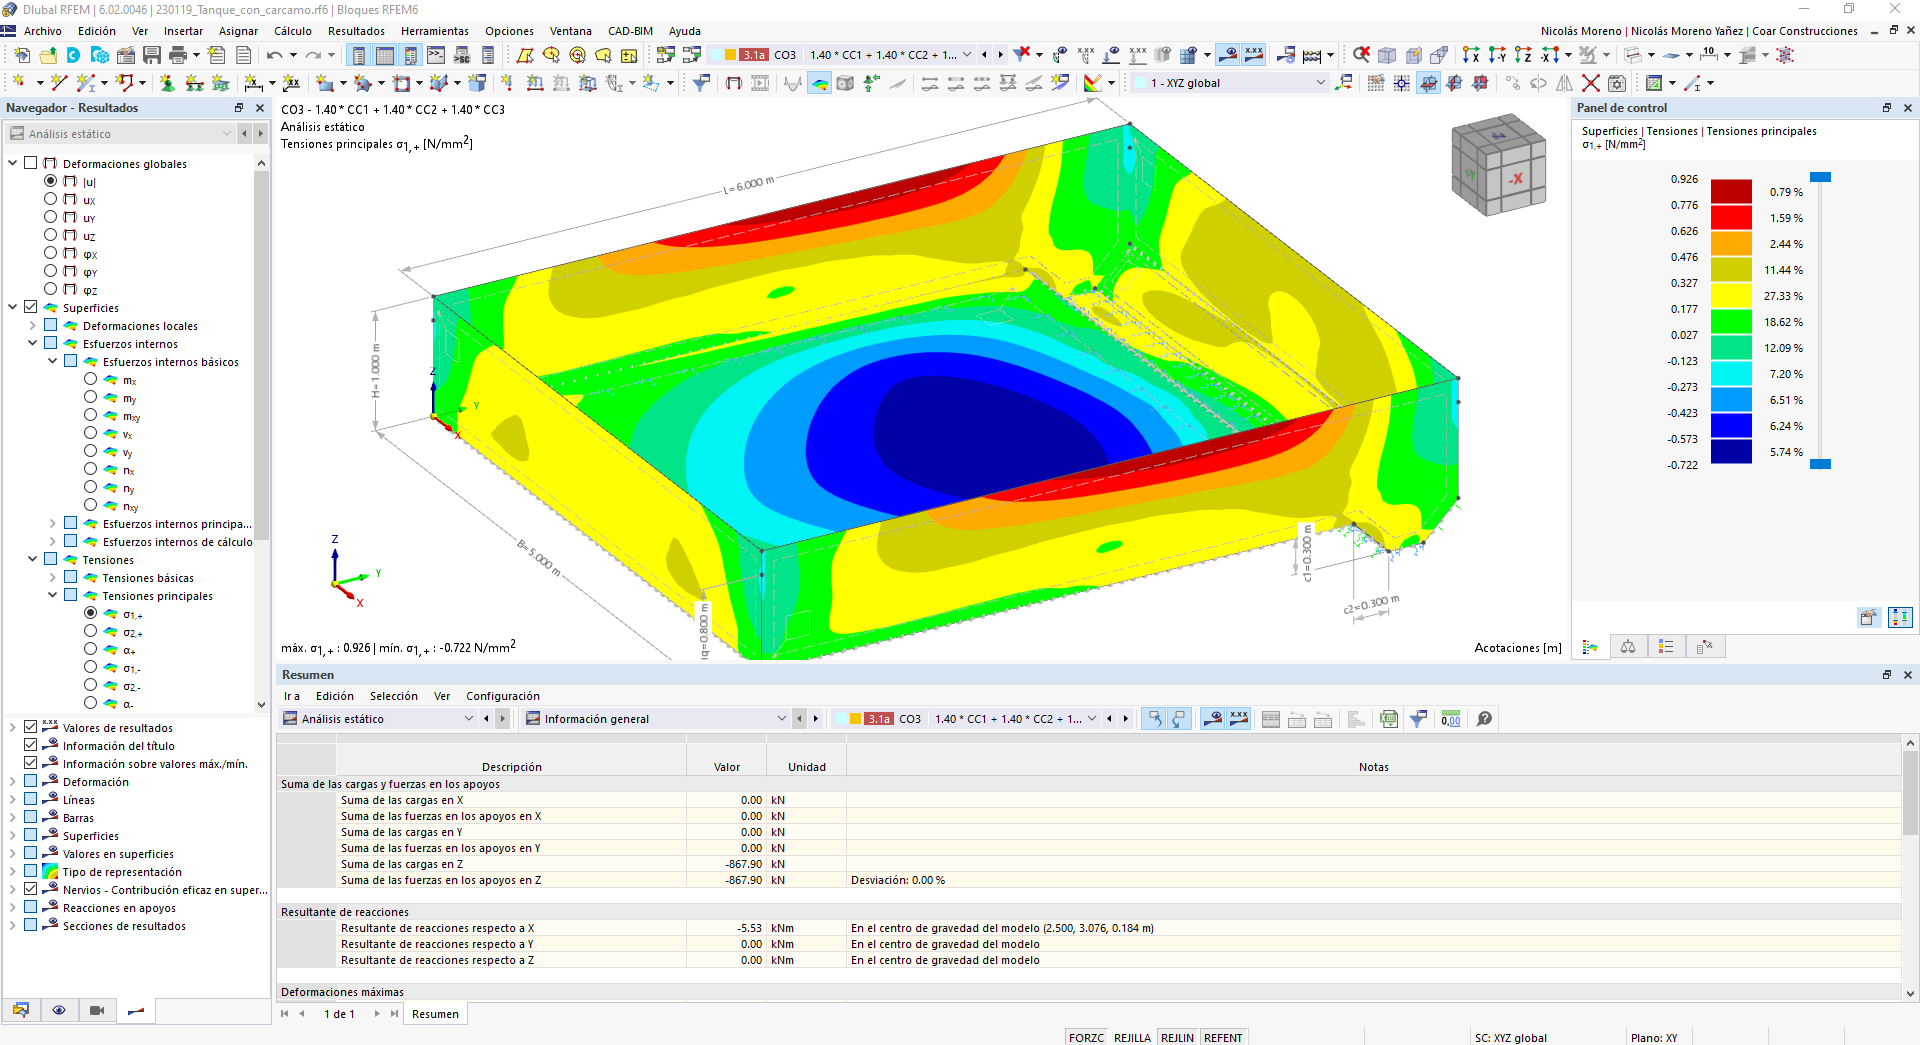The height and width of the screenshot is (1045, 1920).
Task: Open the Resultados menu
Action: 356,31
